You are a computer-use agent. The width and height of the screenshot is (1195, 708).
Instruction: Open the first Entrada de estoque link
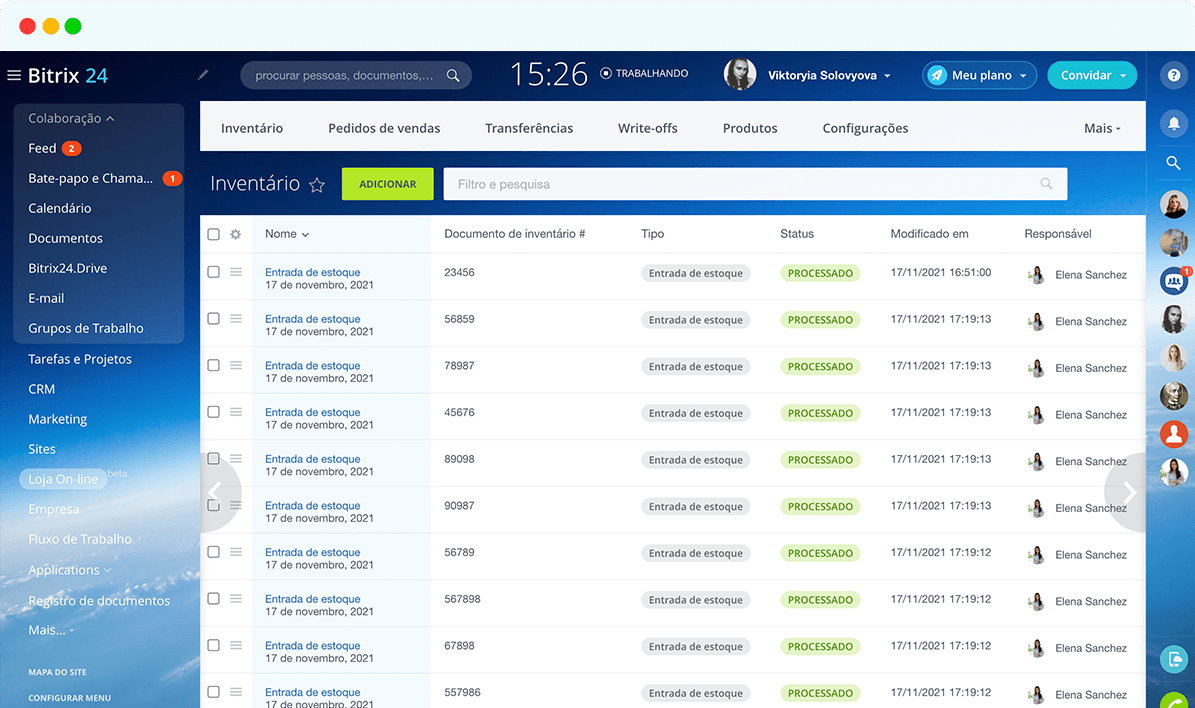pos(312,272)
